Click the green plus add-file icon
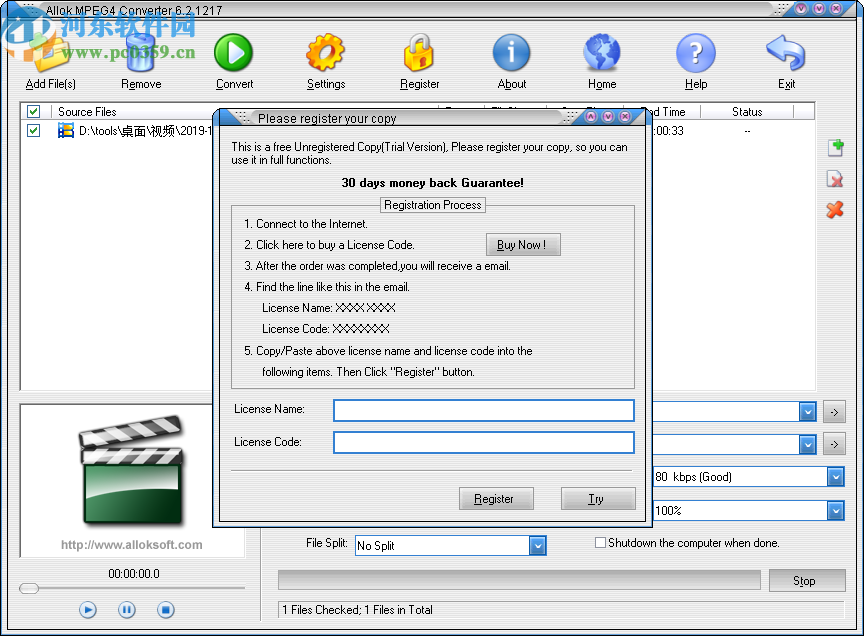The image size is (864, 636). tap(835, 147)
